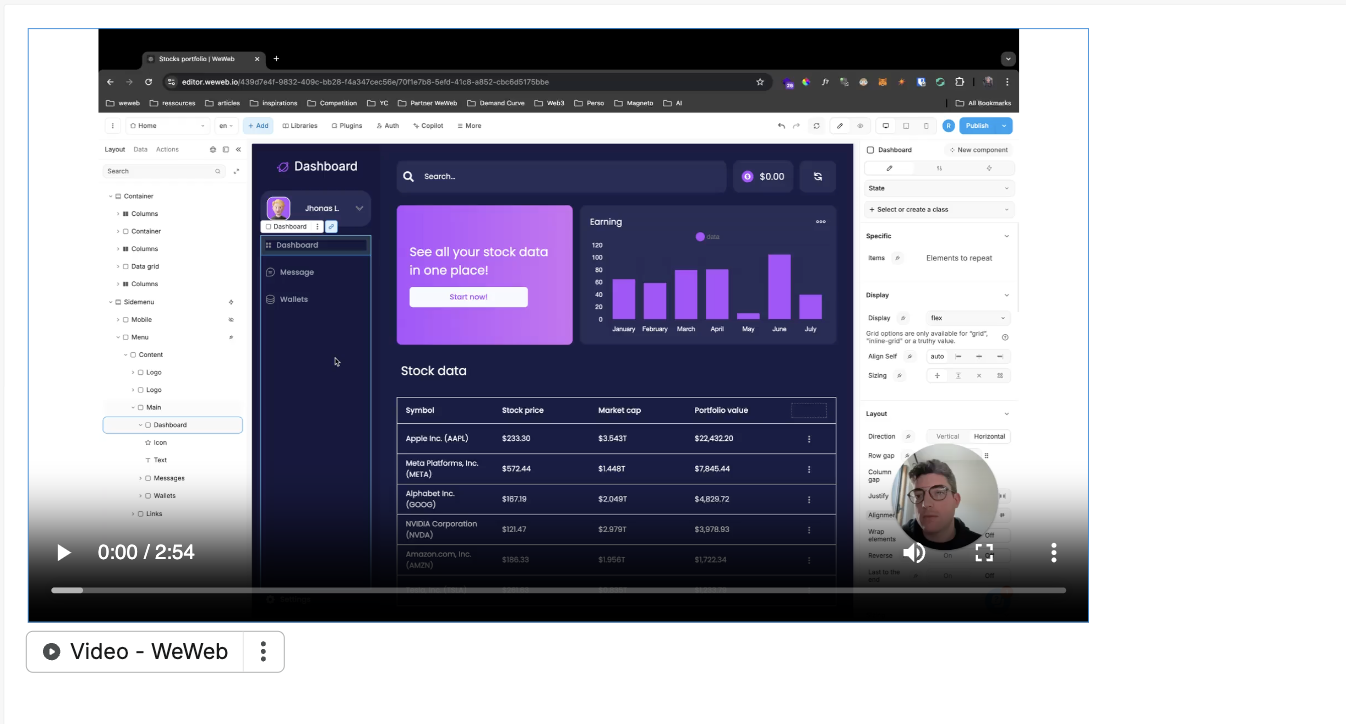Click the undo arrow in editor toolbar
Screen dimensions: 1346x724
click(781, 126)
